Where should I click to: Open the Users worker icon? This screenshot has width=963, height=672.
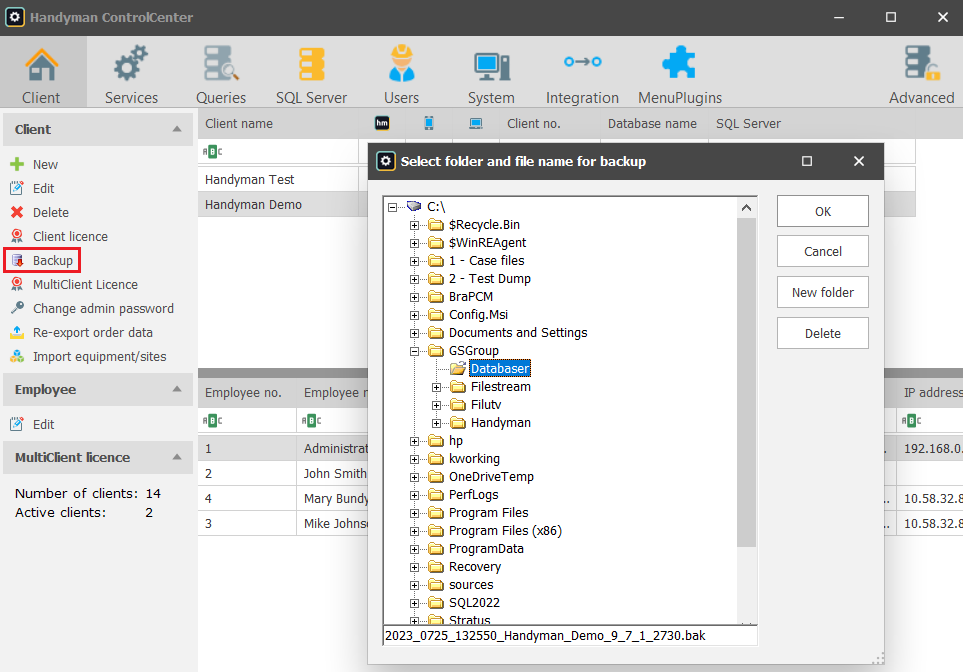click(402, 63)
